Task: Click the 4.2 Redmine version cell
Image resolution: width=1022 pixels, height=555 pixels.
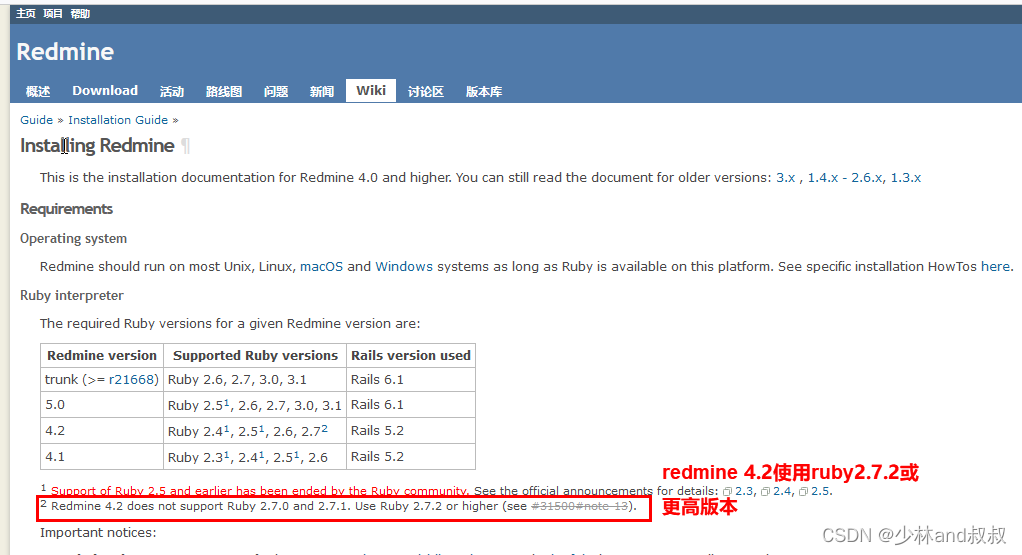Action: 102,431
